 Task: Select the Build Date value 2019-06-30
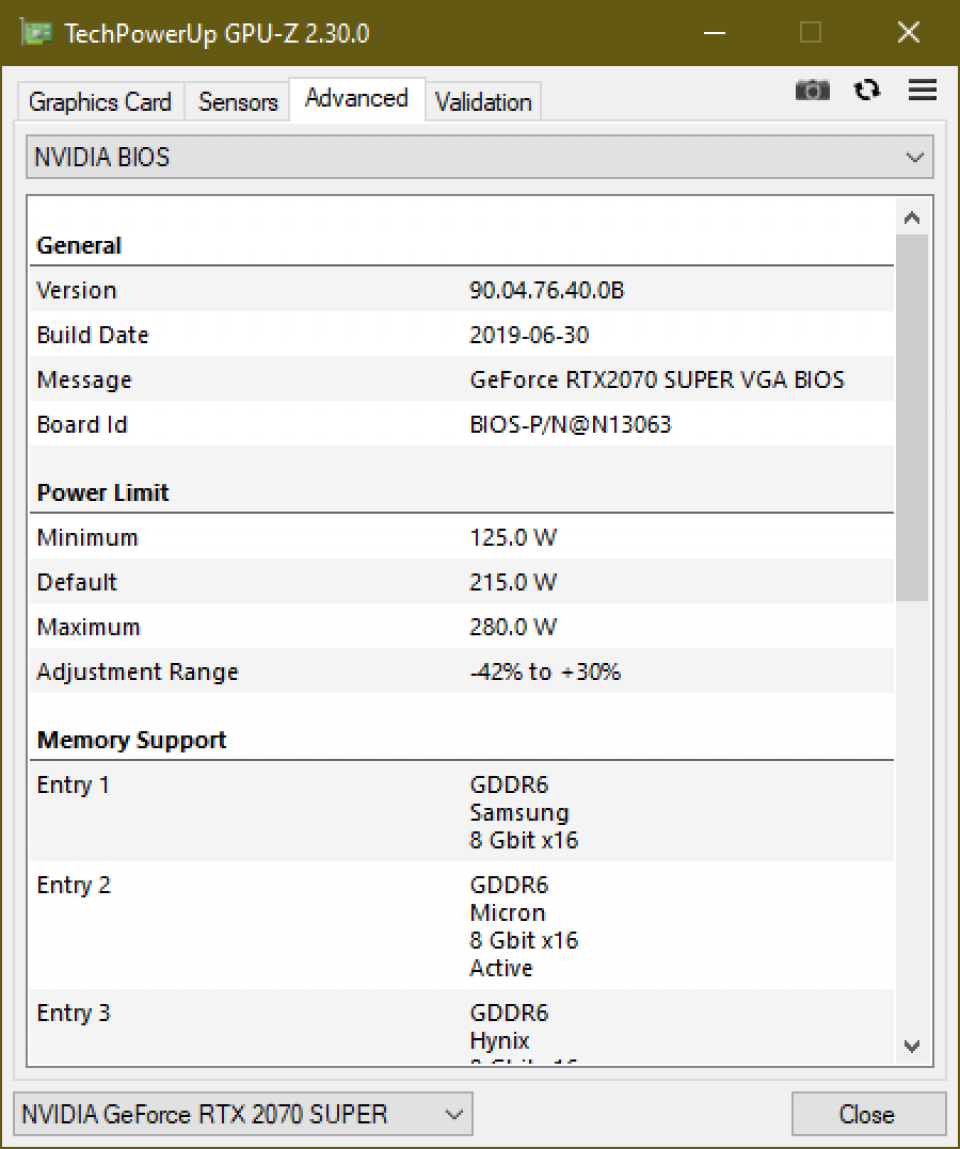tap(528, 335)
